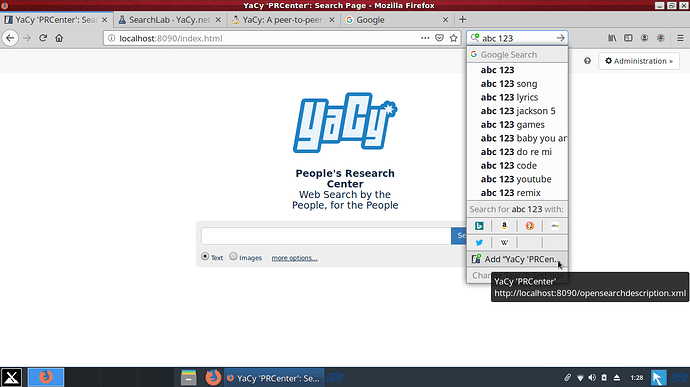Reload the current page
Screen dimensions: 690x387
coord(43,38)
